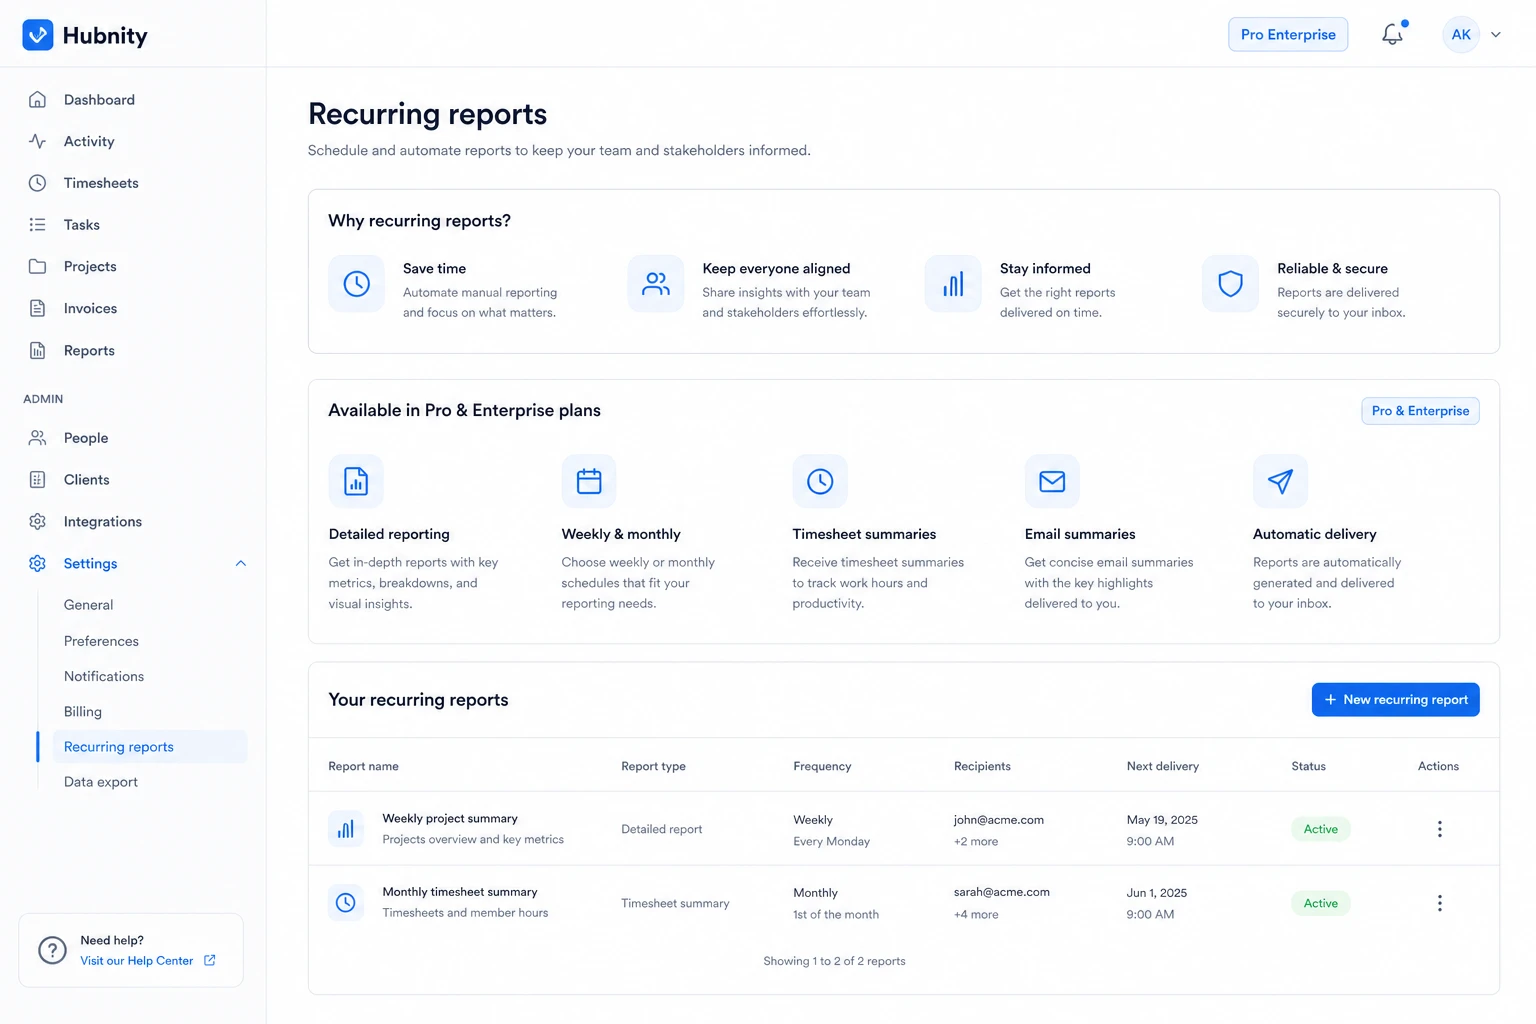Click the Invoices document icon
The height and width of the screenshot is (1024, 1536).
tap(37, 309)
